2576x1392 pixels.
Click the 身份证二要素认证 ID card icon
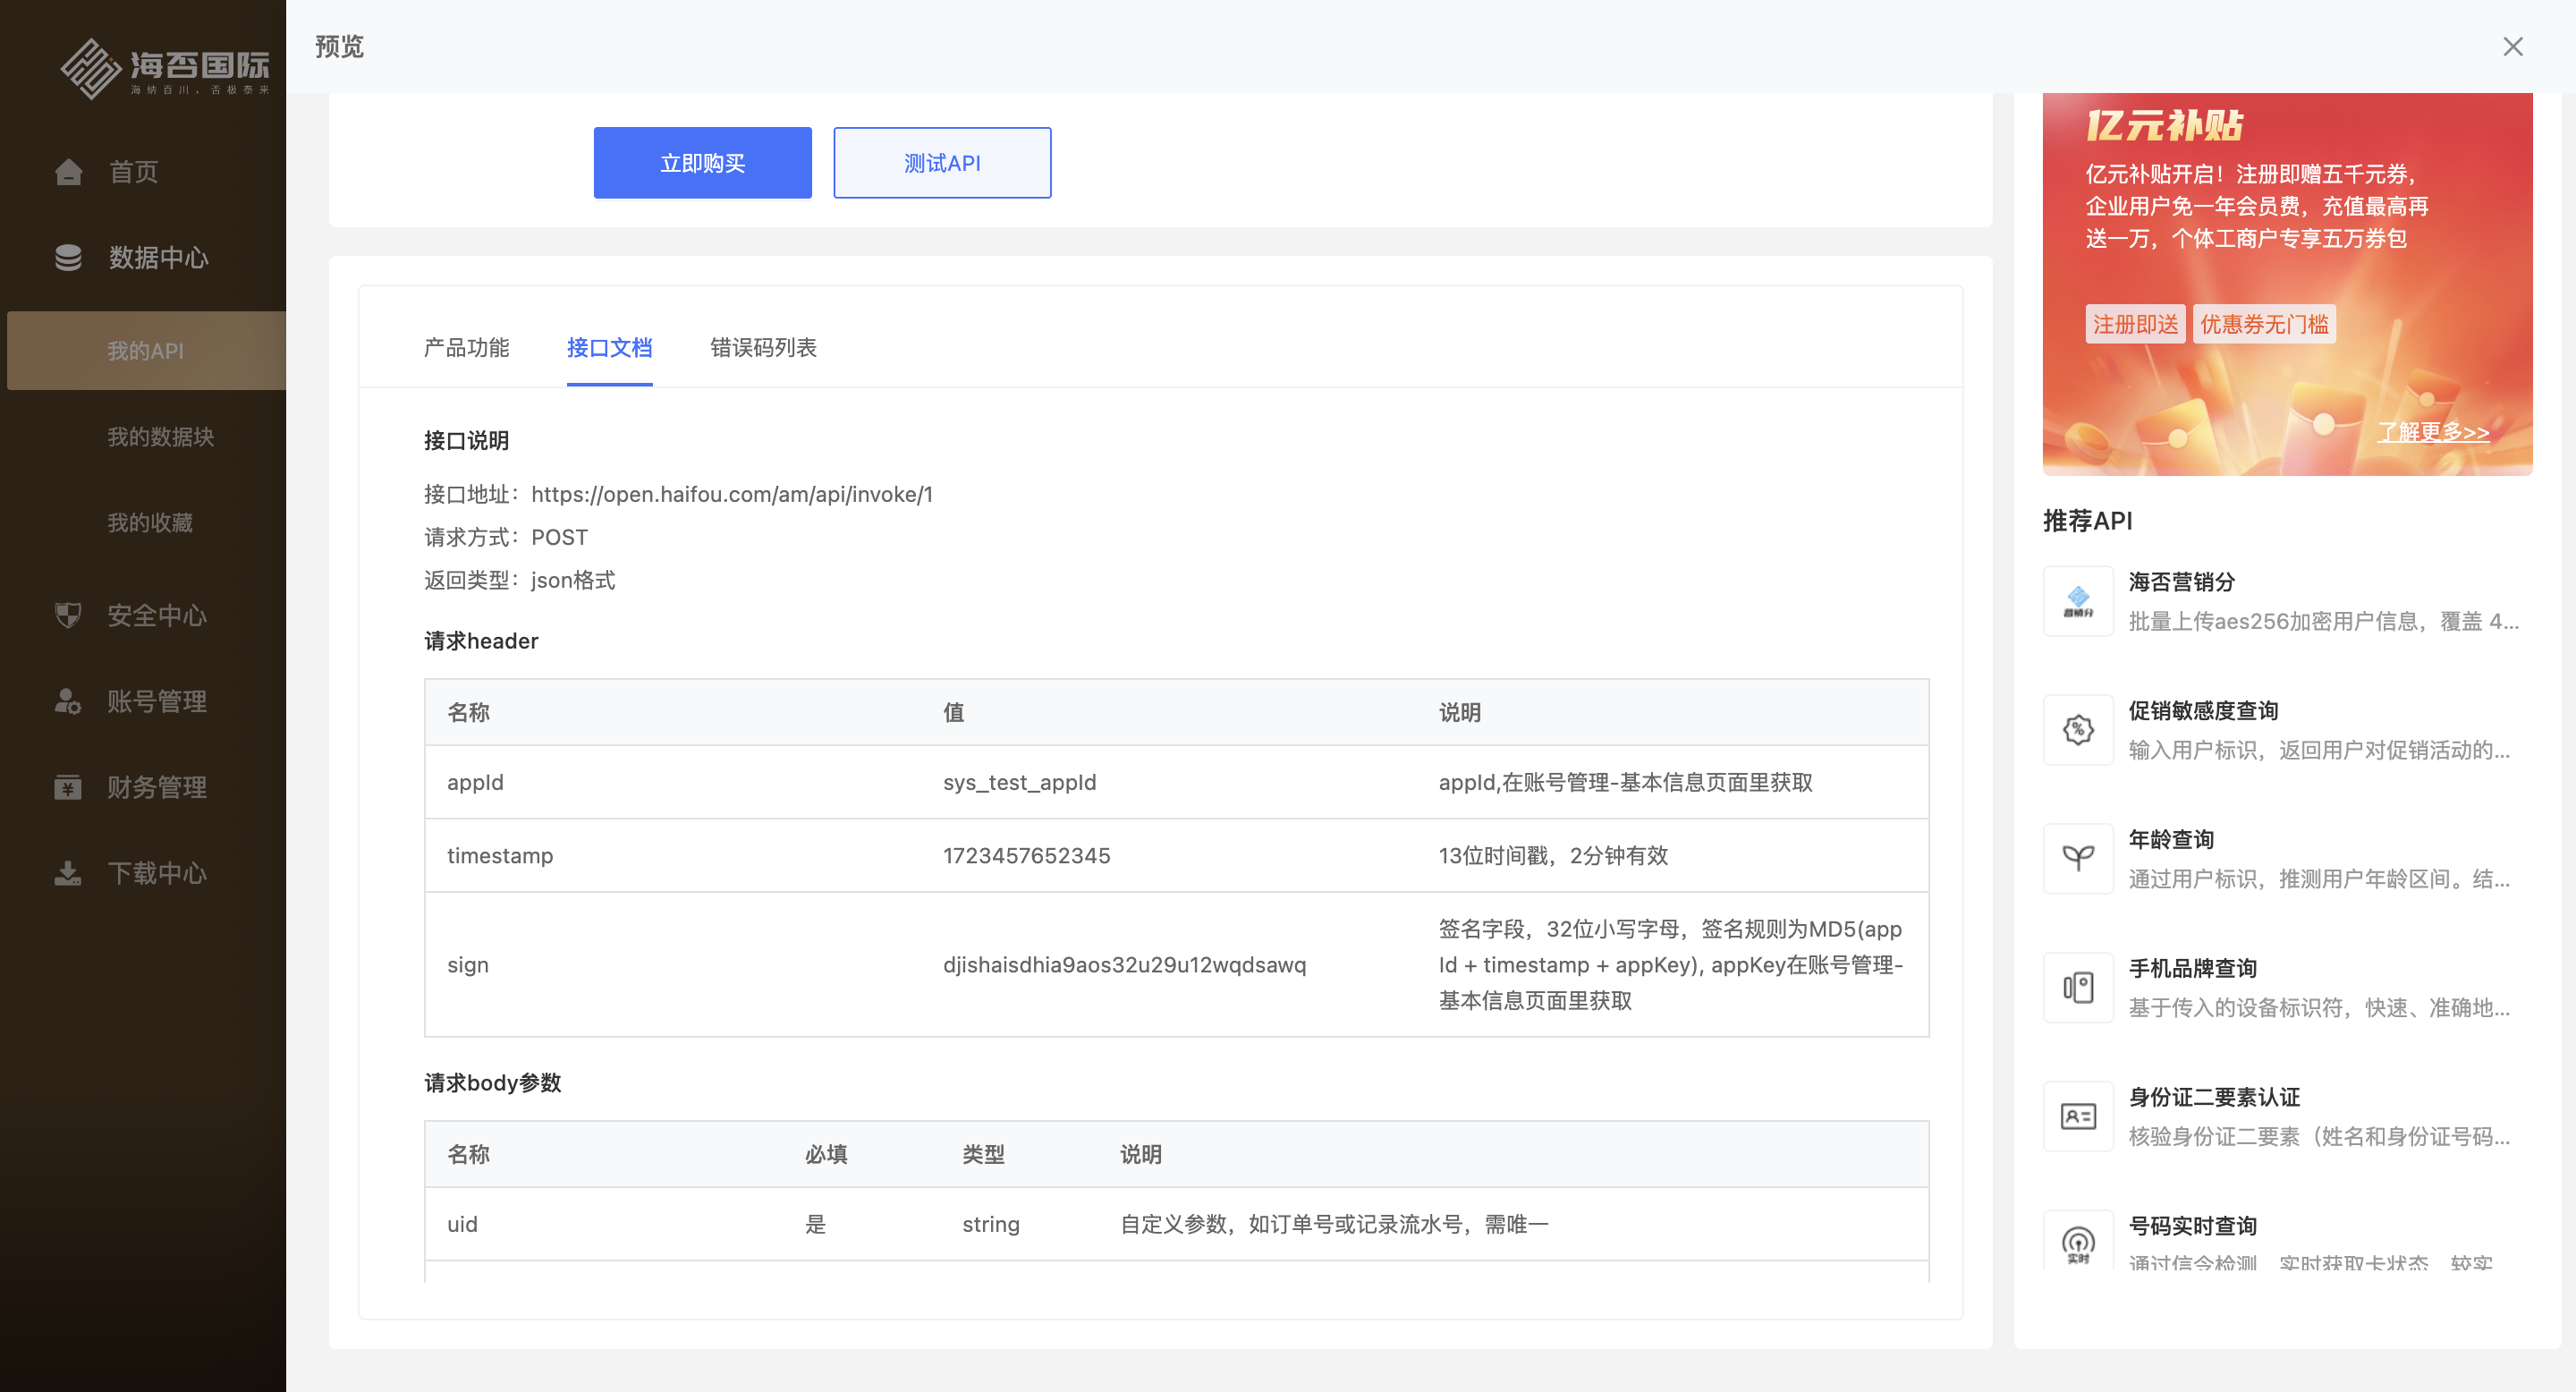click(2078, 1116)
